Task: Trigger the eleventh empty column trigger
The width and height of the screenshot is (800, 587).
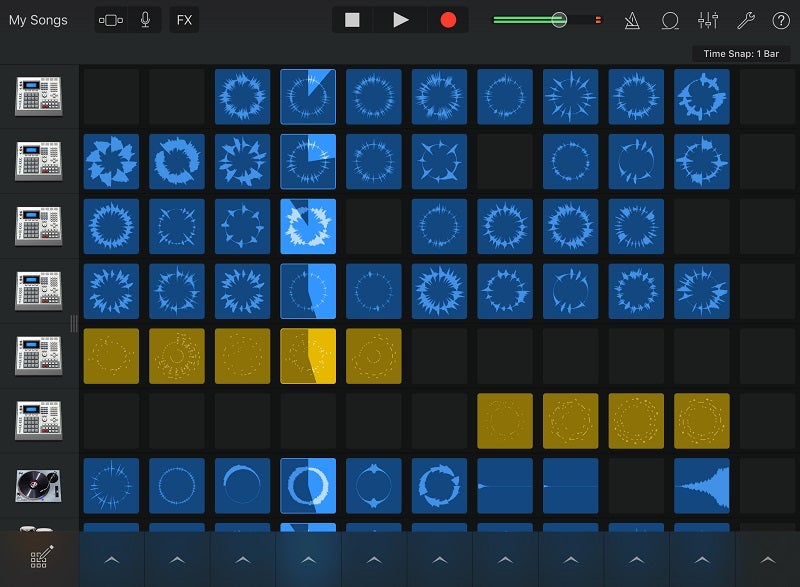Action: (x=767, y=559)
